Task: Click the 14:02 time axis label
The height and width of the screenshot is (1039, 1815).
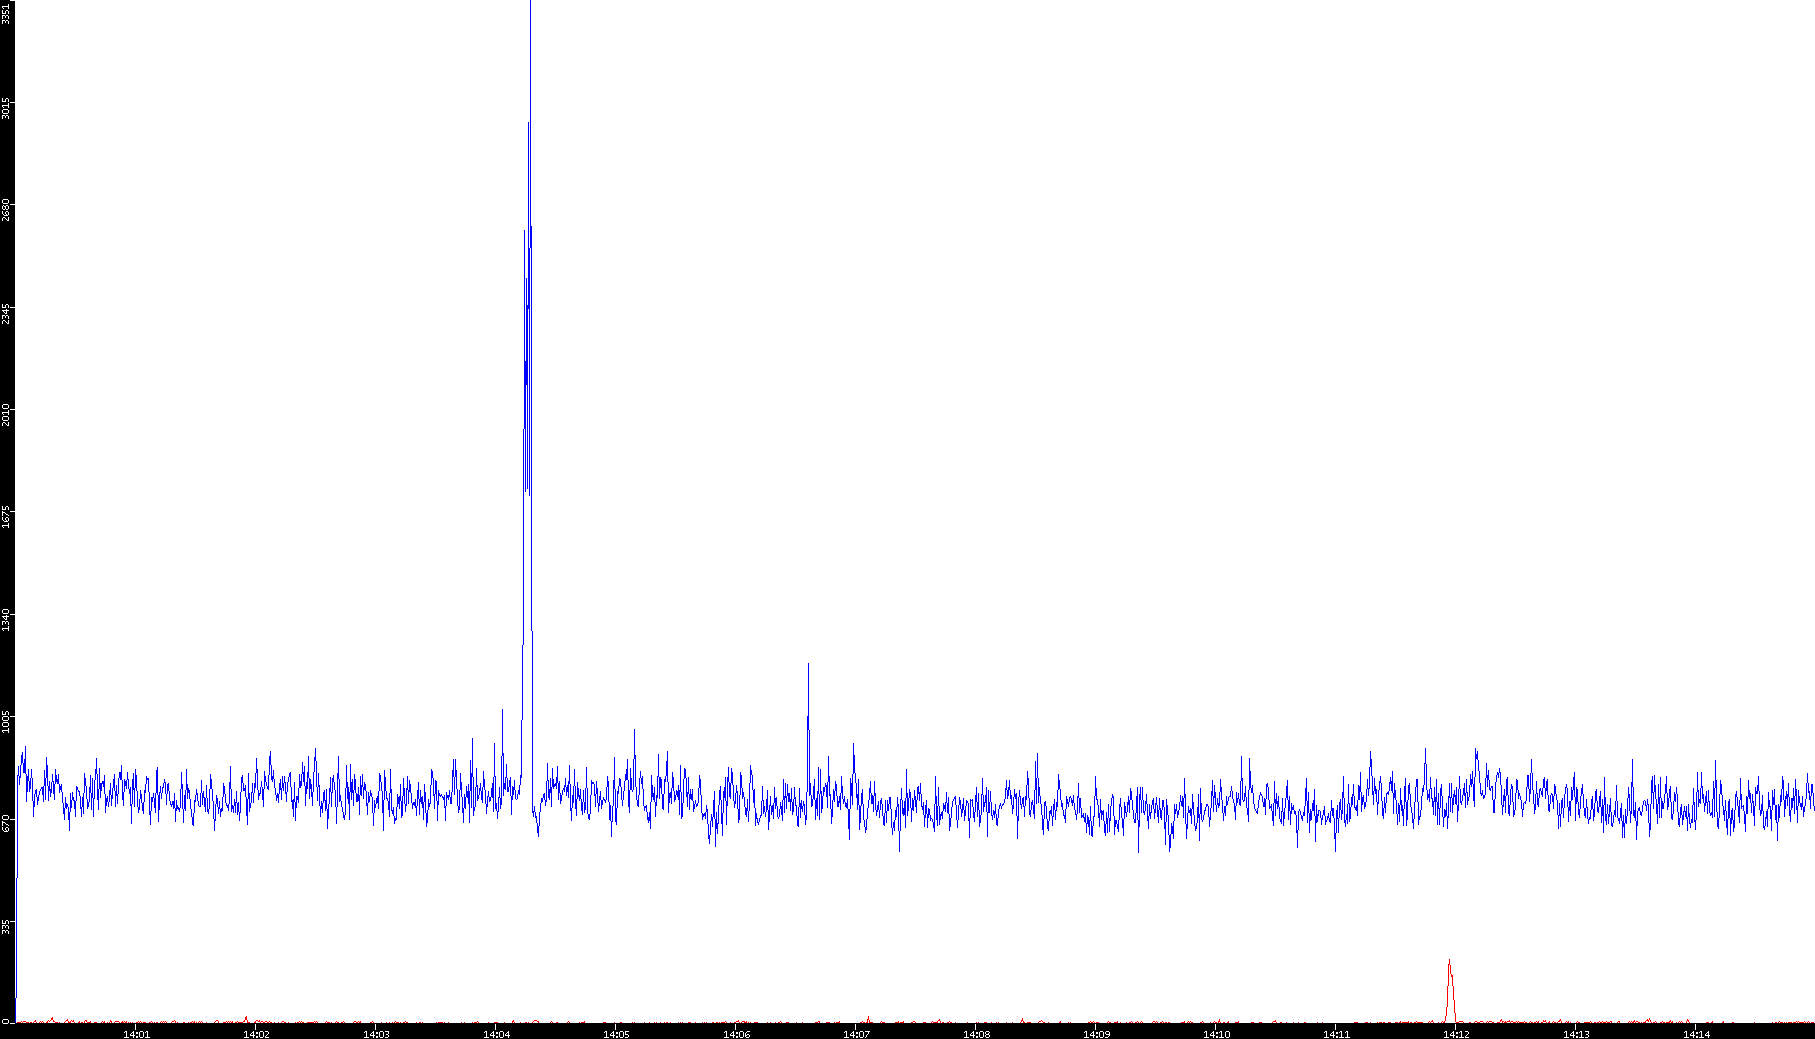Action: pyautogui.click(x=256, y=1034)
